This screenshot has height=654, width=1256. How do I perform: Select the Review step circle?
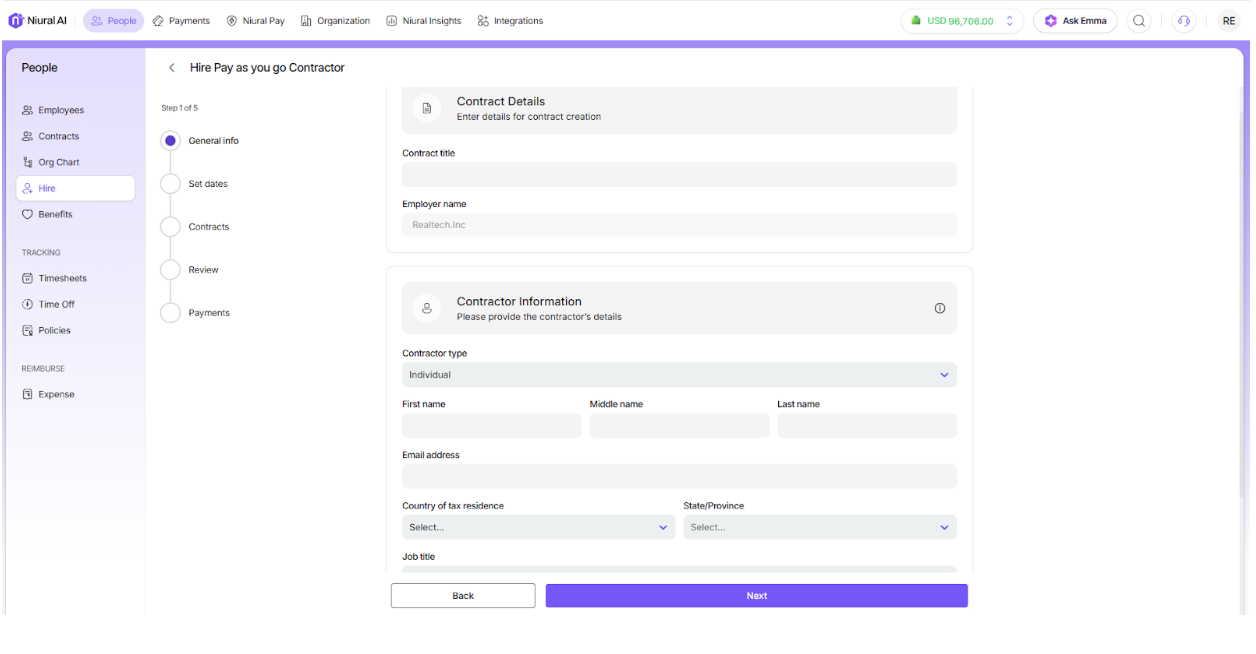point(170,270)
